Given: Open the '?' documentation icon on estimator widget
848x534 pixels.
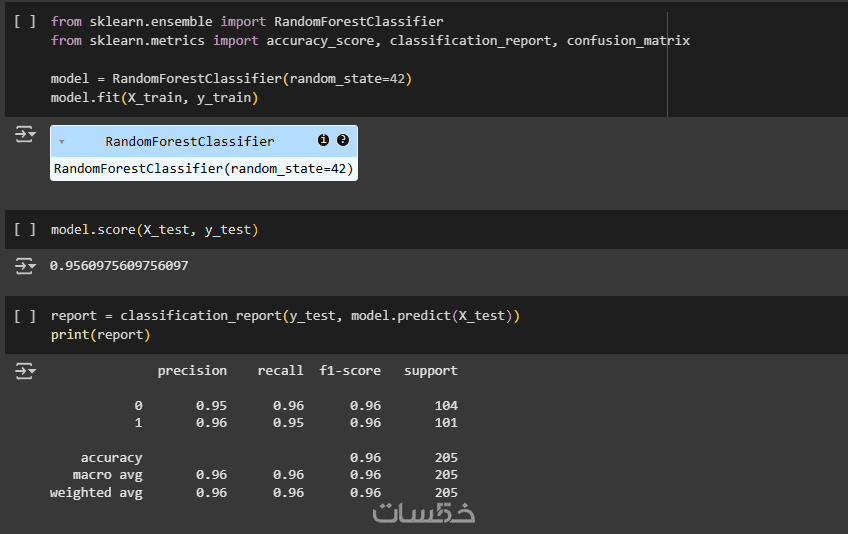Looking at the screenshot, I should (x=343, y=141).
